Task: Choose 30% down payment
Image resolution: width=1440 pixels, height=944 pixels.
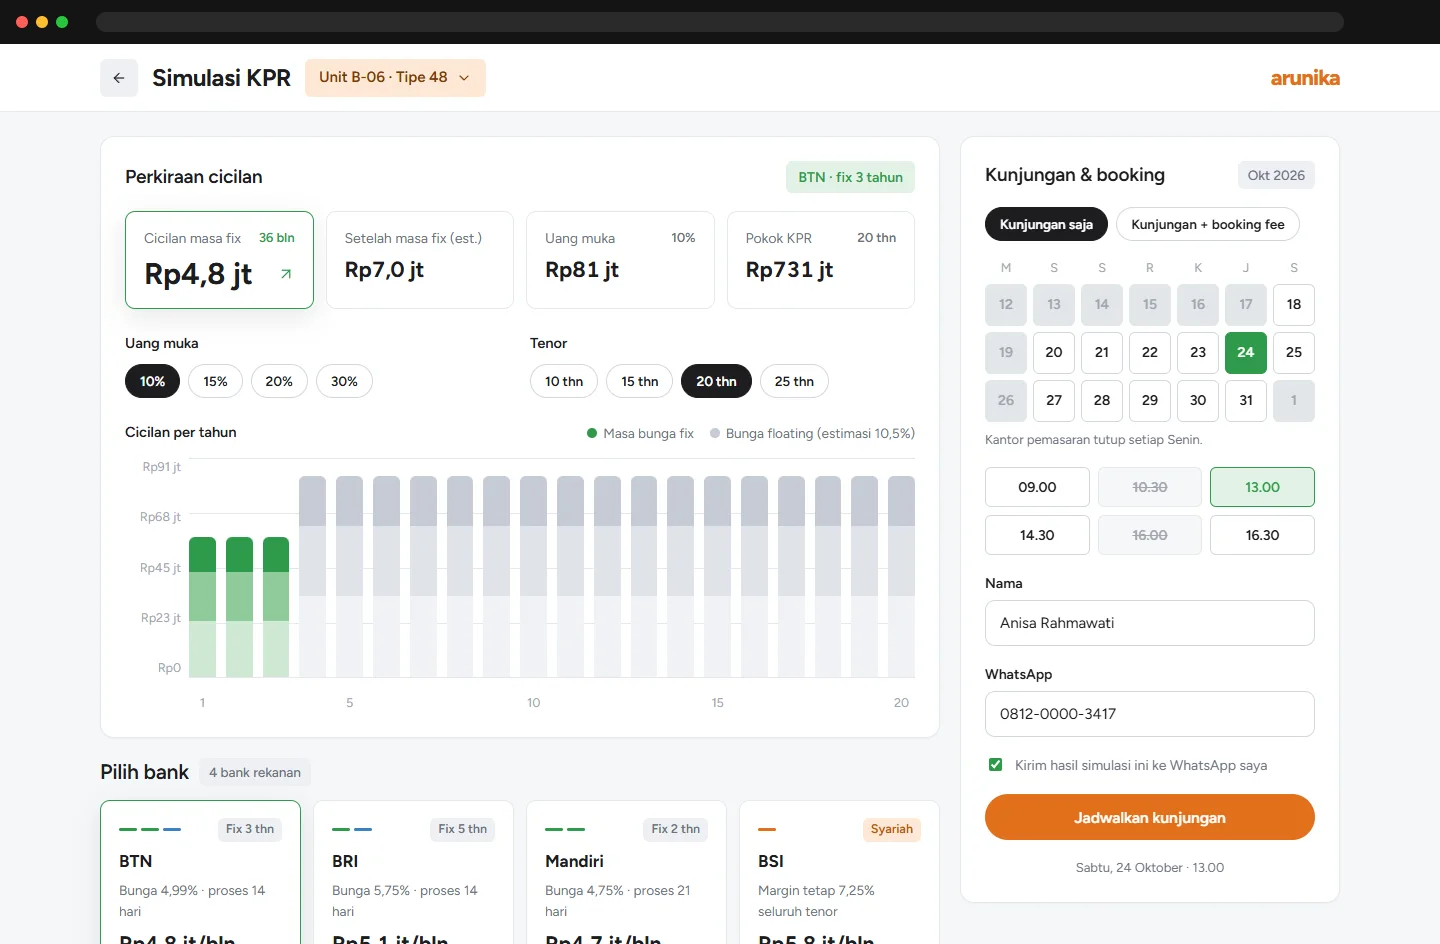Action: click(344, 381)
